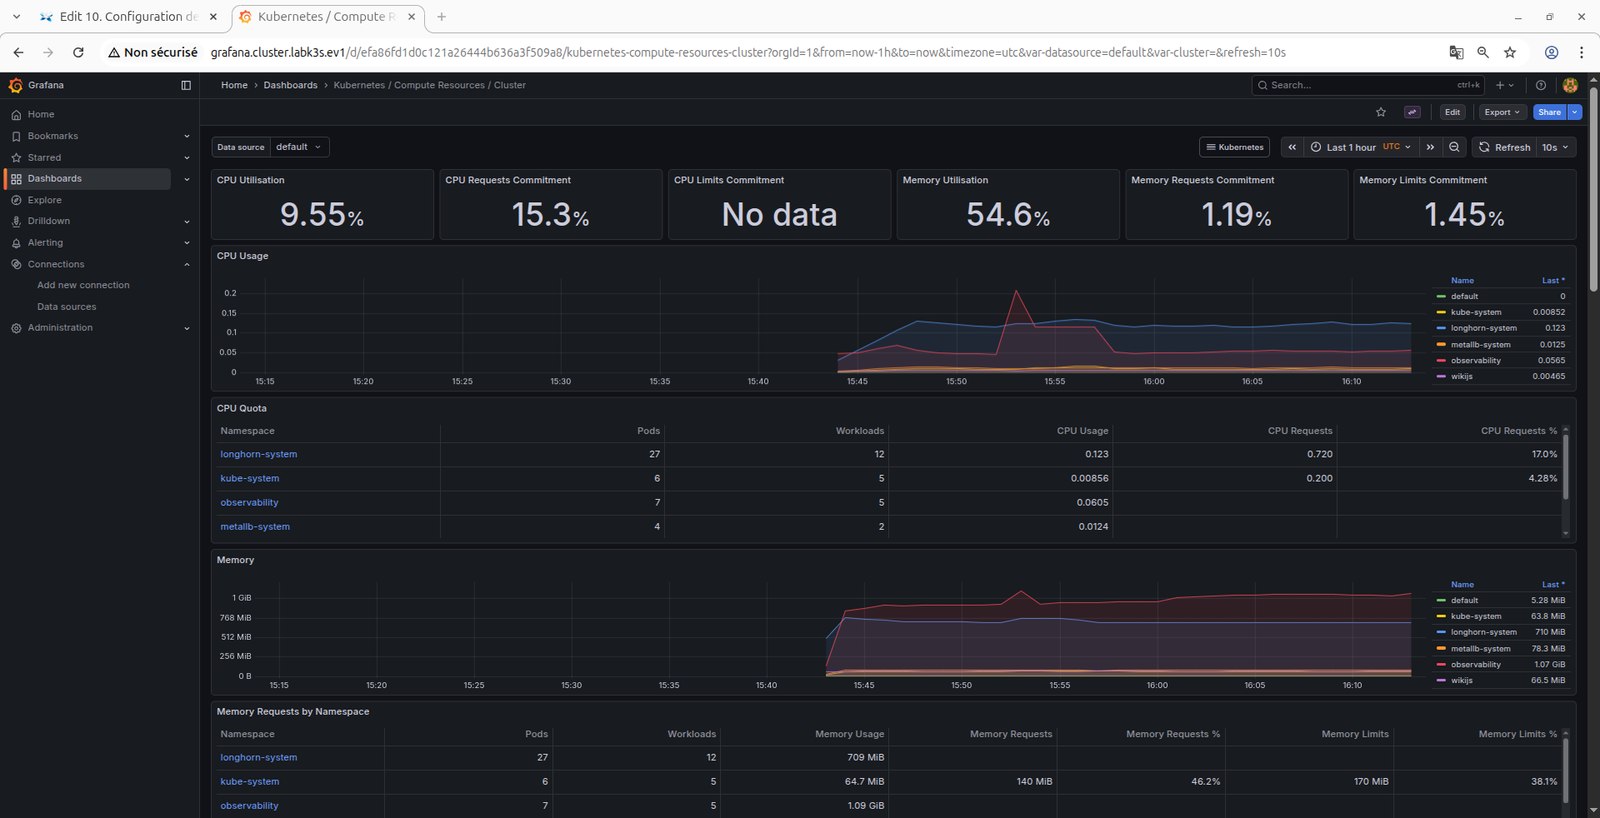
Task: Toggle wikijs series in CPU Usage legend
Action: (1462, 376)
